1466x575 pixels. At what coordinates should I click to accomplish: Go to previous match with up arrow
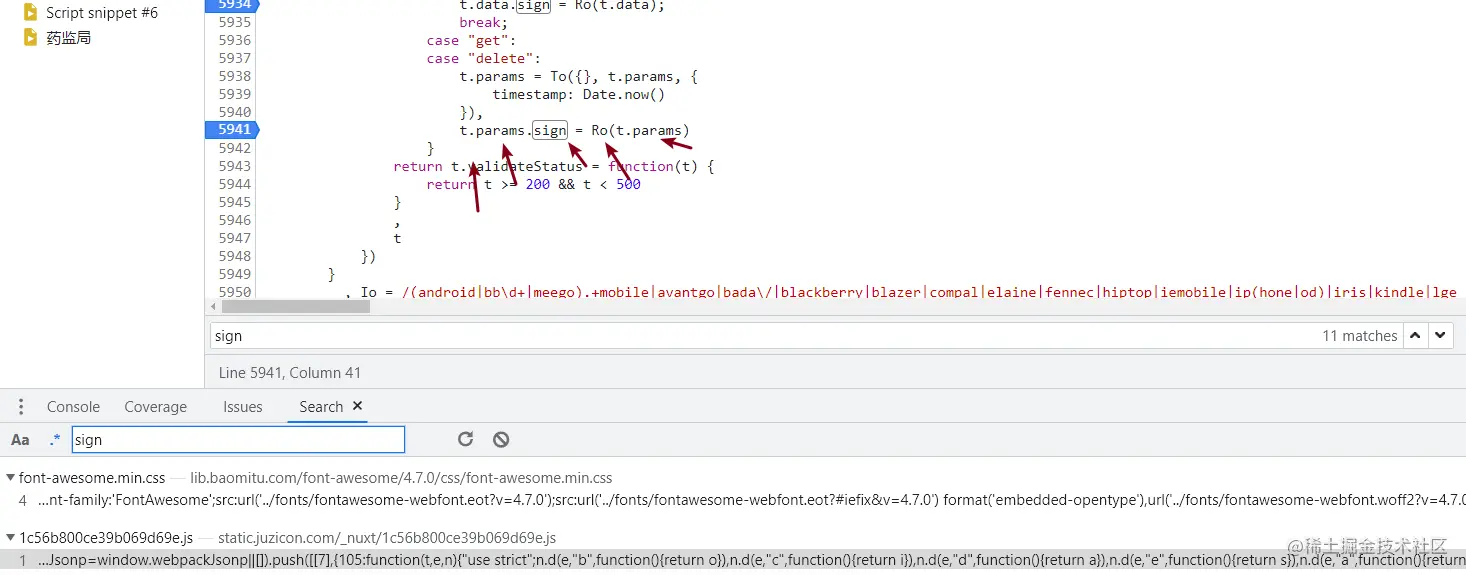click(x=1416, y=336)
